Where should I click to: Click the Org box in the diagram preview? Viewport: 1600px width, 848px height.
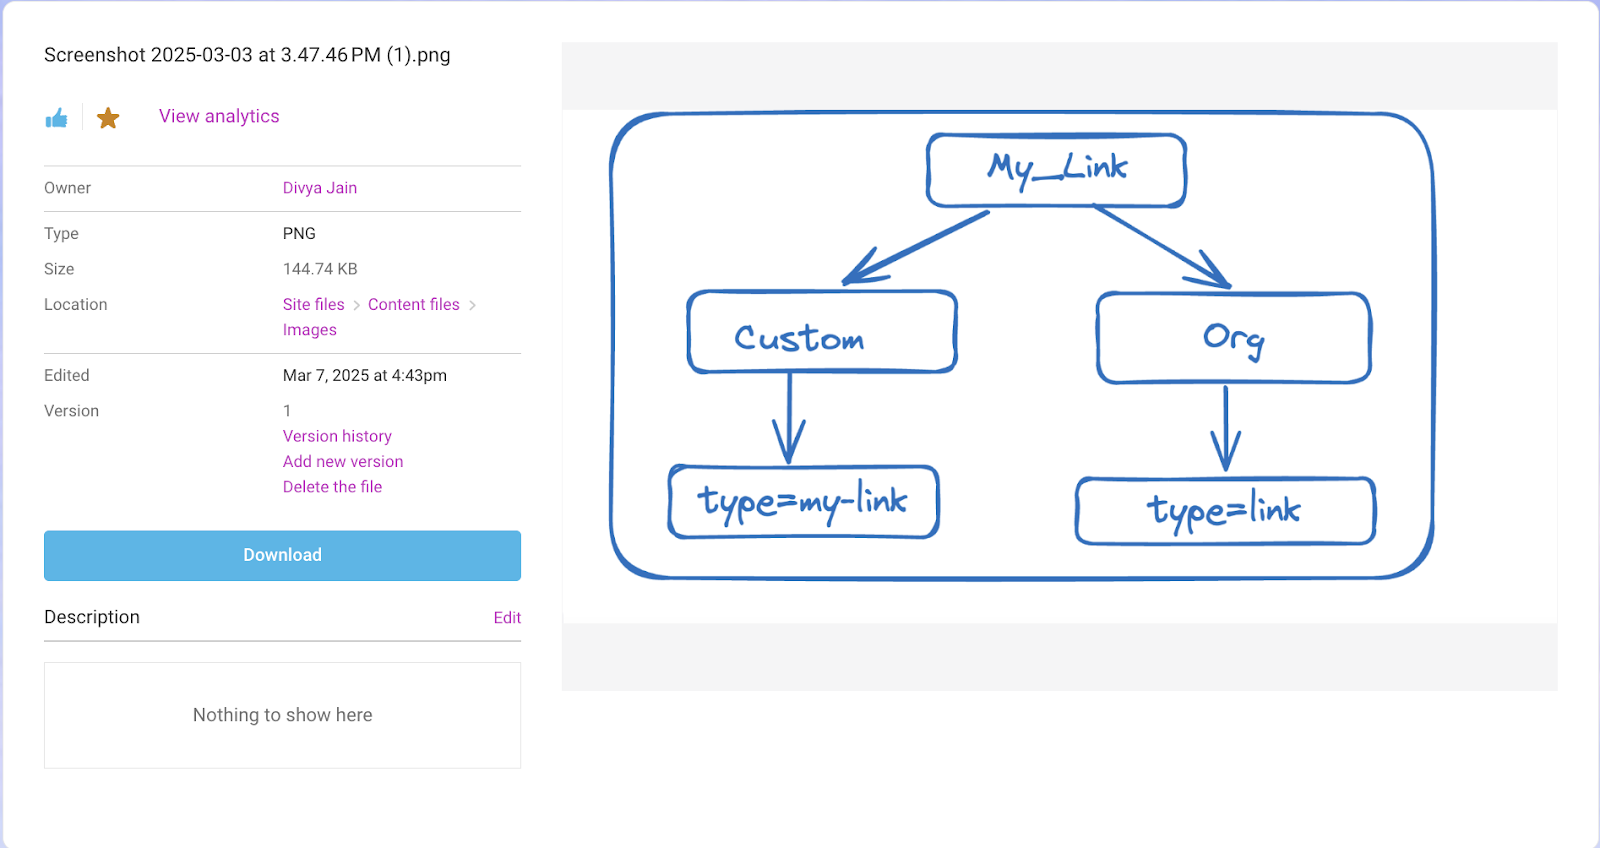click(1233, 338)
